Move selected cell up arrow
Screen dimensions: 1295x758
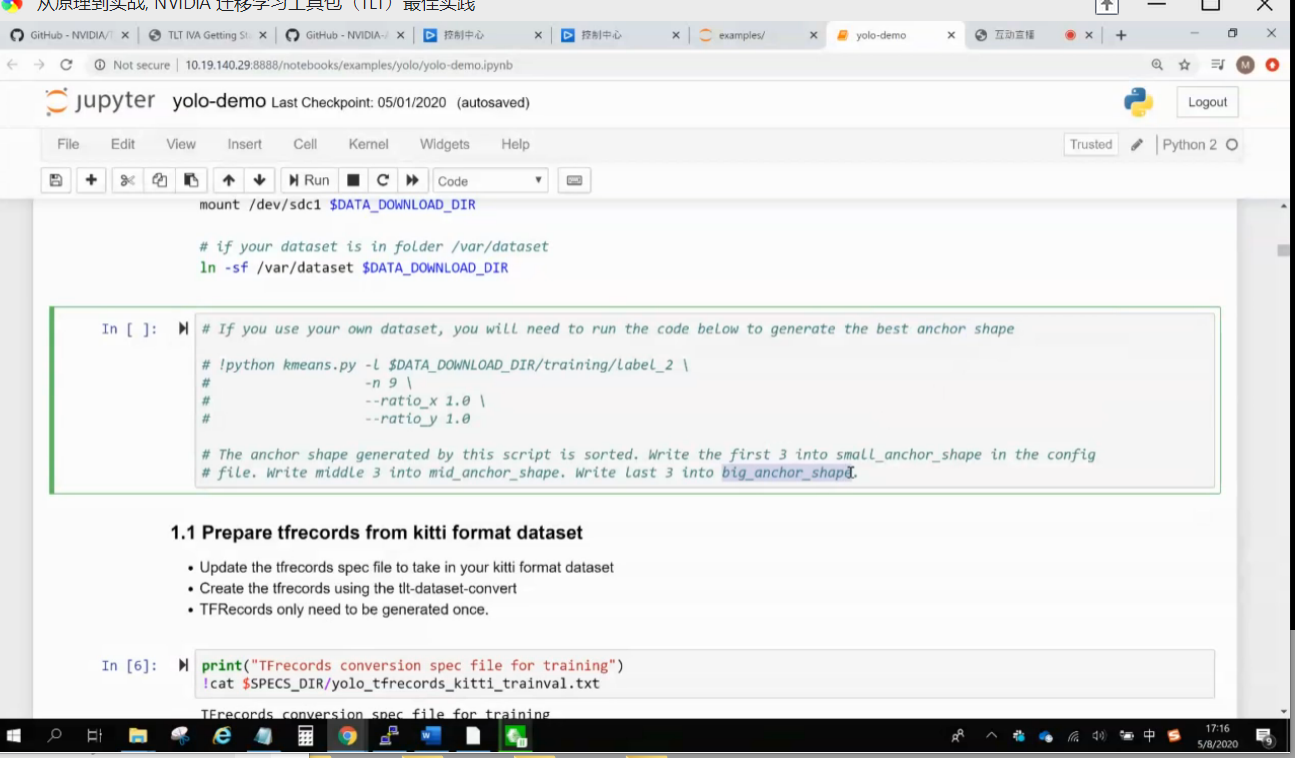[229, 181]
